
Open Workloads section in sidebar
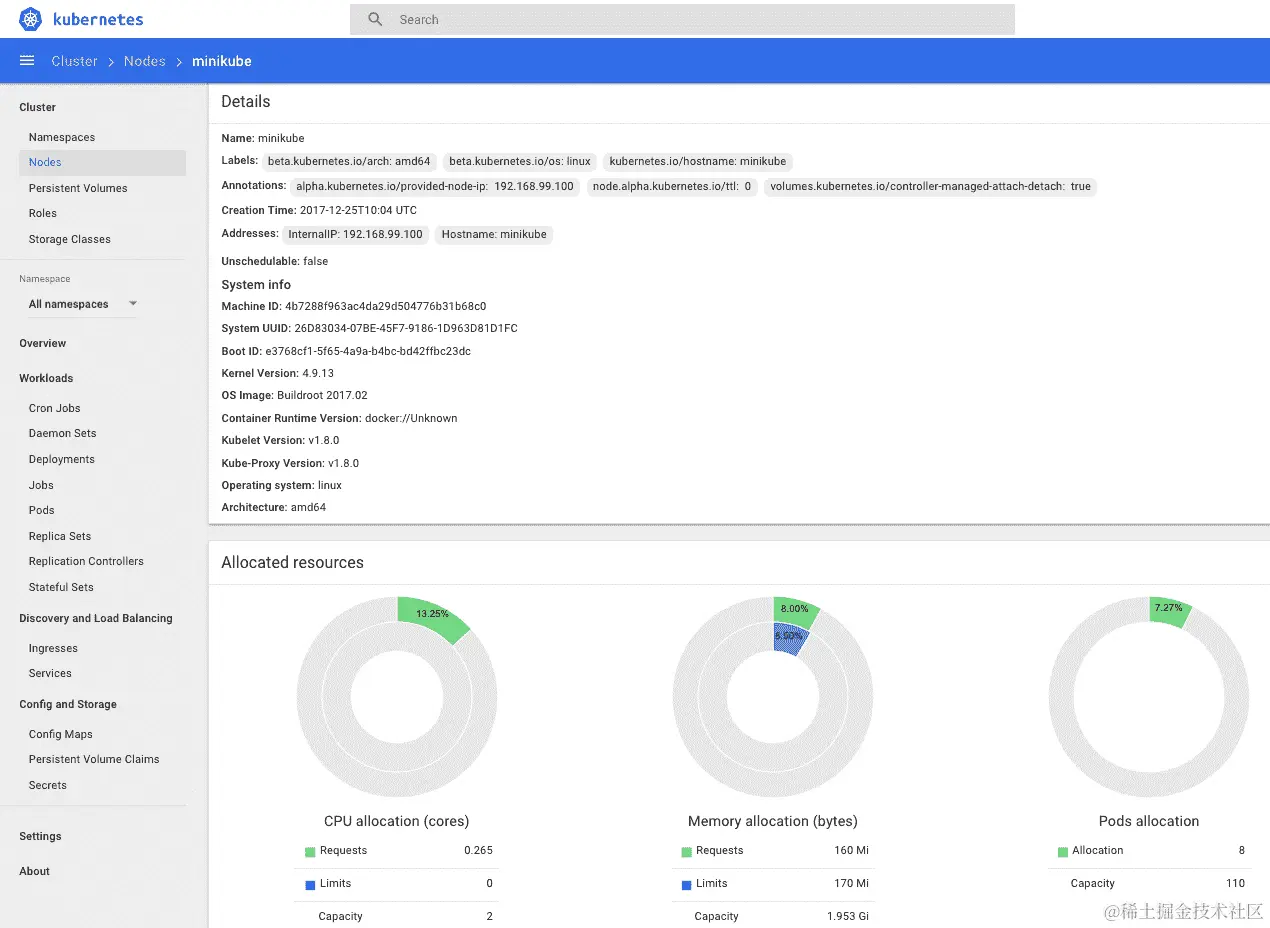46,378
